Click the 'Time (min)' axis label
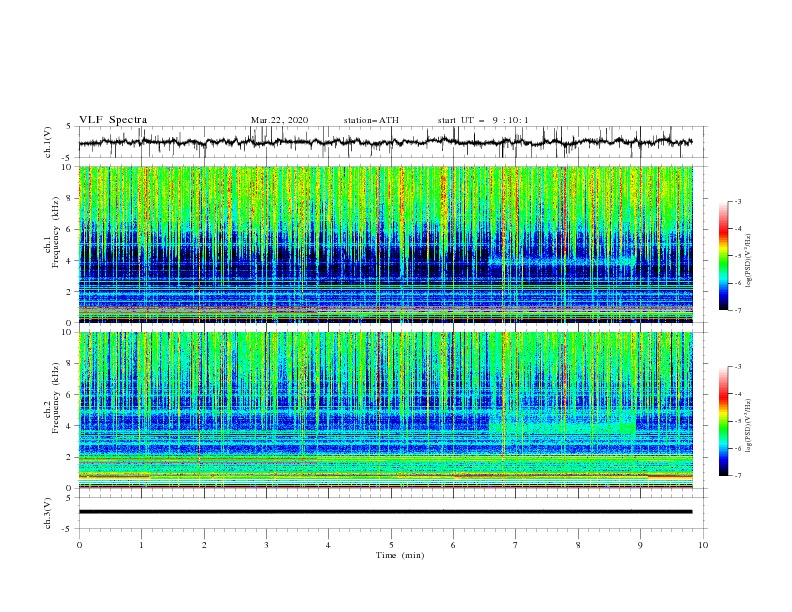 400,555
